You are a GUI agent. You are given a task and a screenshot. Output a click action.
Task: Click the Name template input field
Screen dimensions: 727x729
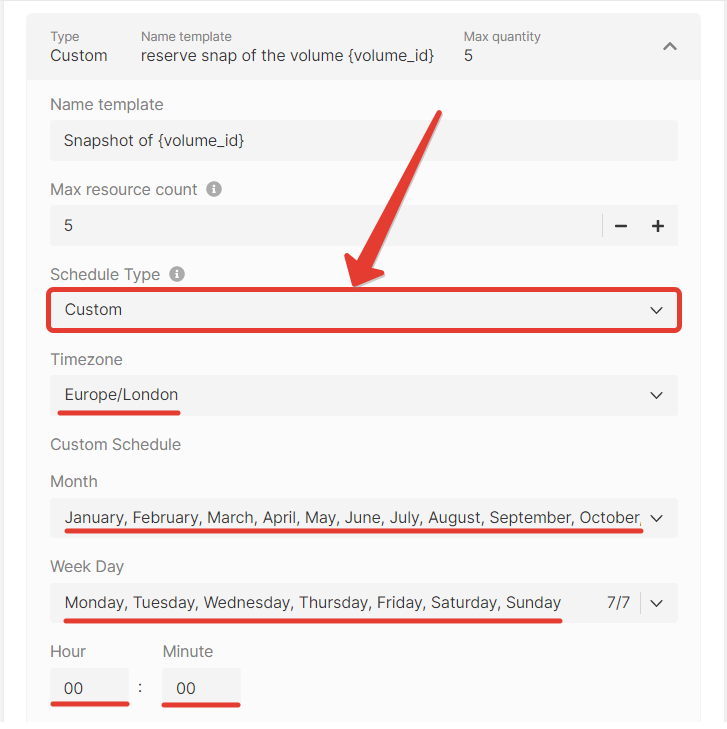tap(364, 140)
